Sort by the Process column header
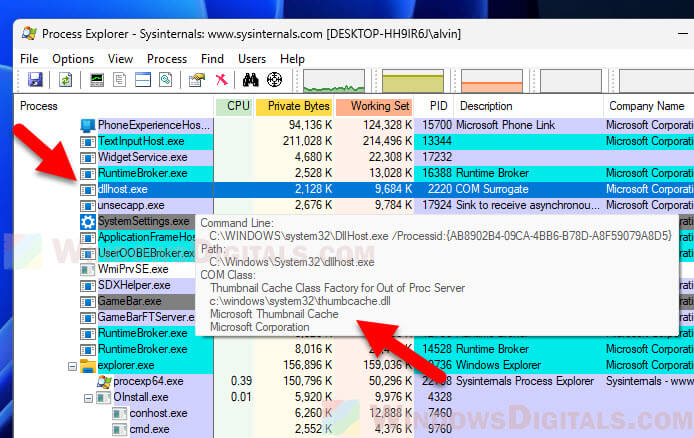Screen dimensions: 694x438 tap(39, 106)
